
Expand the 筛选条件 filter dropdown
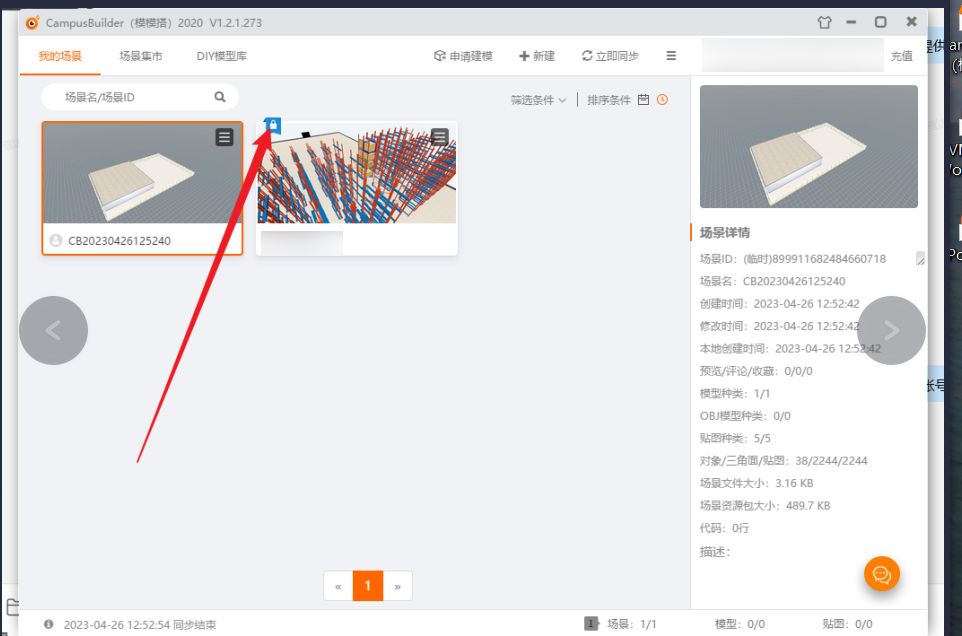click(538, 100)
